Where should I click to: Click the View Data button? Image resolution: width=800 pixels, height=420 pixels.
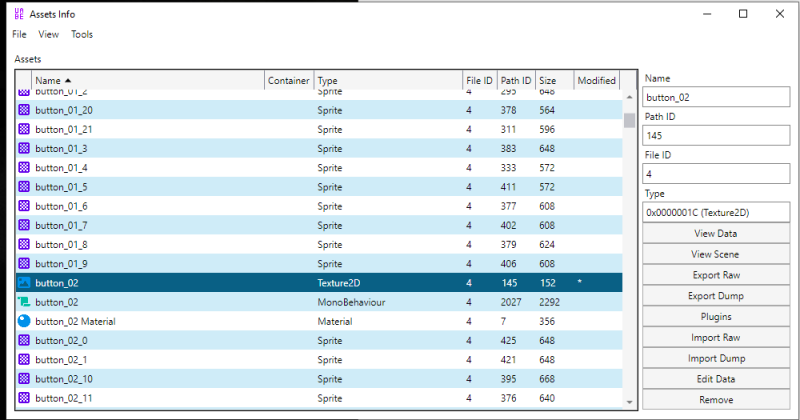[716, 233]
